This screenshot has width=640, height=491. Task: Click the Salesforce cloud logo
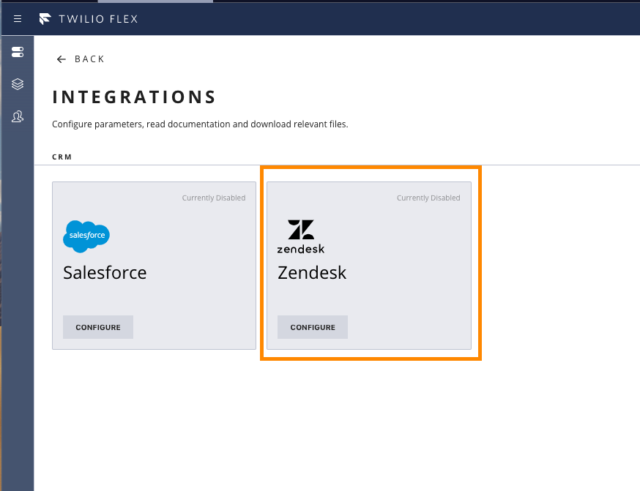[x=86, y=236]
